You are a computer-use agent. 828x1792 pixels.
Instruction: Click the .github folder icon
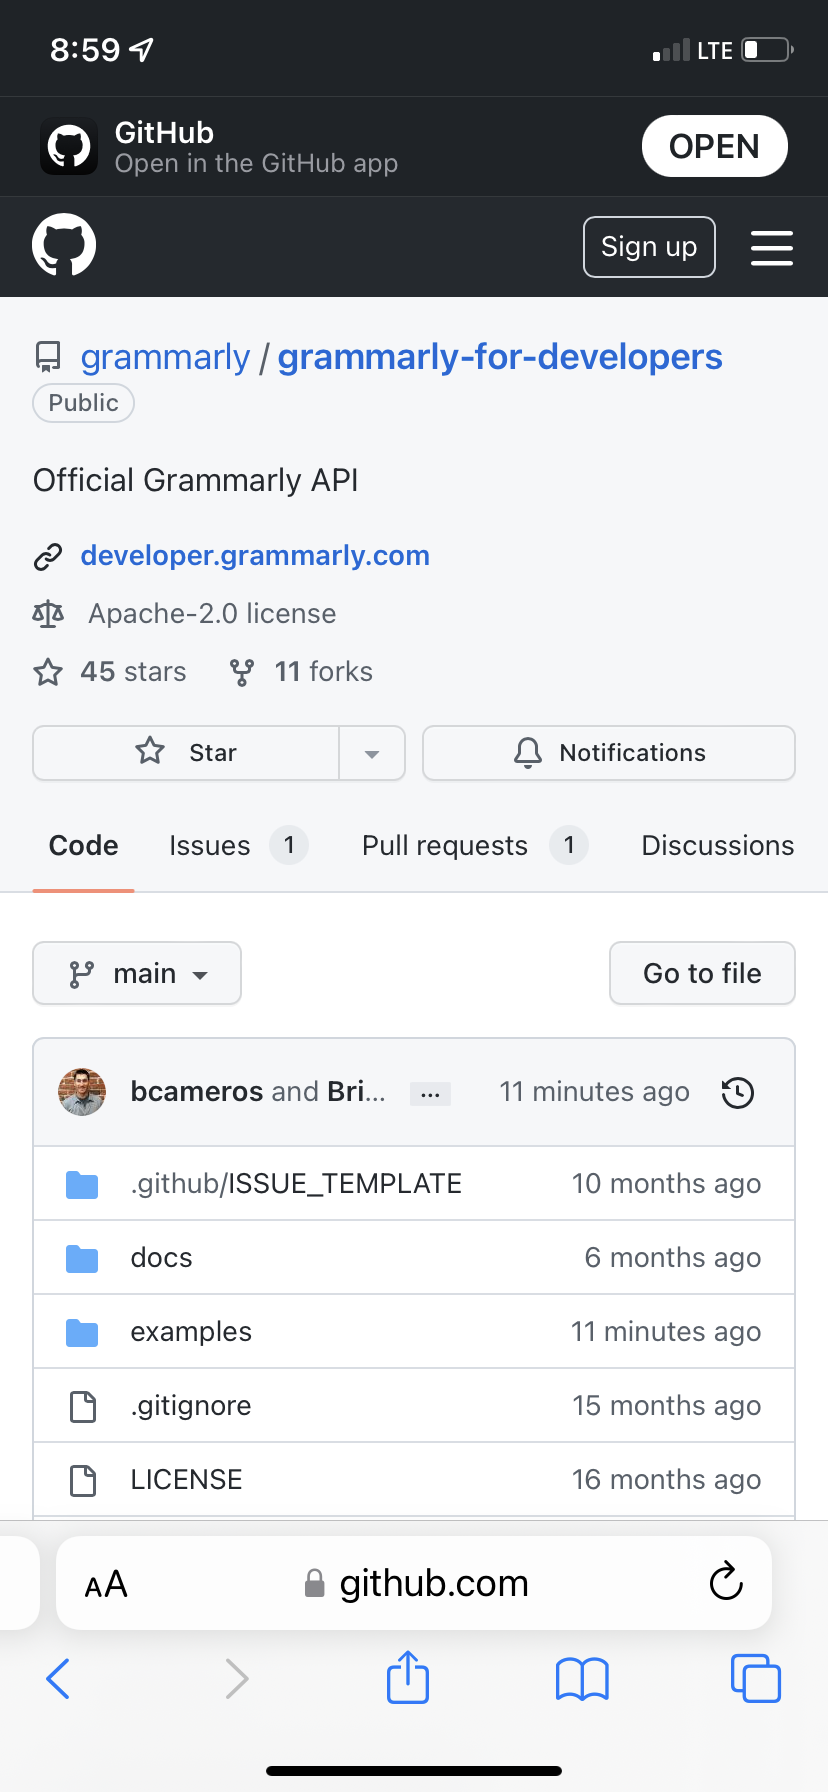pos(82,1185)
